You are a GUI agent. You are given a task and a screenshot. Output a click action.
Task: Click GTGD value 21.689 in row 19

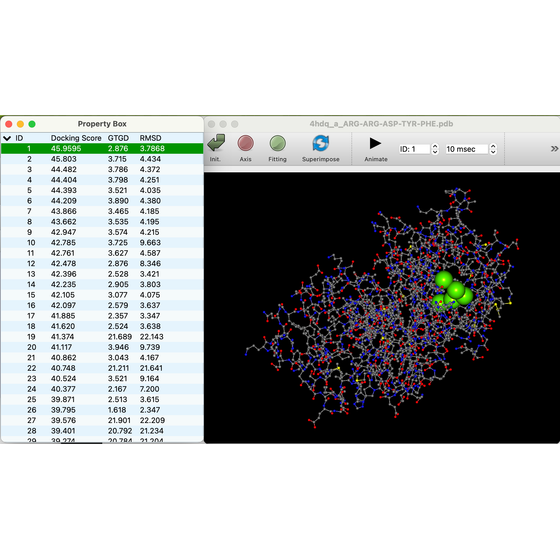120,337
